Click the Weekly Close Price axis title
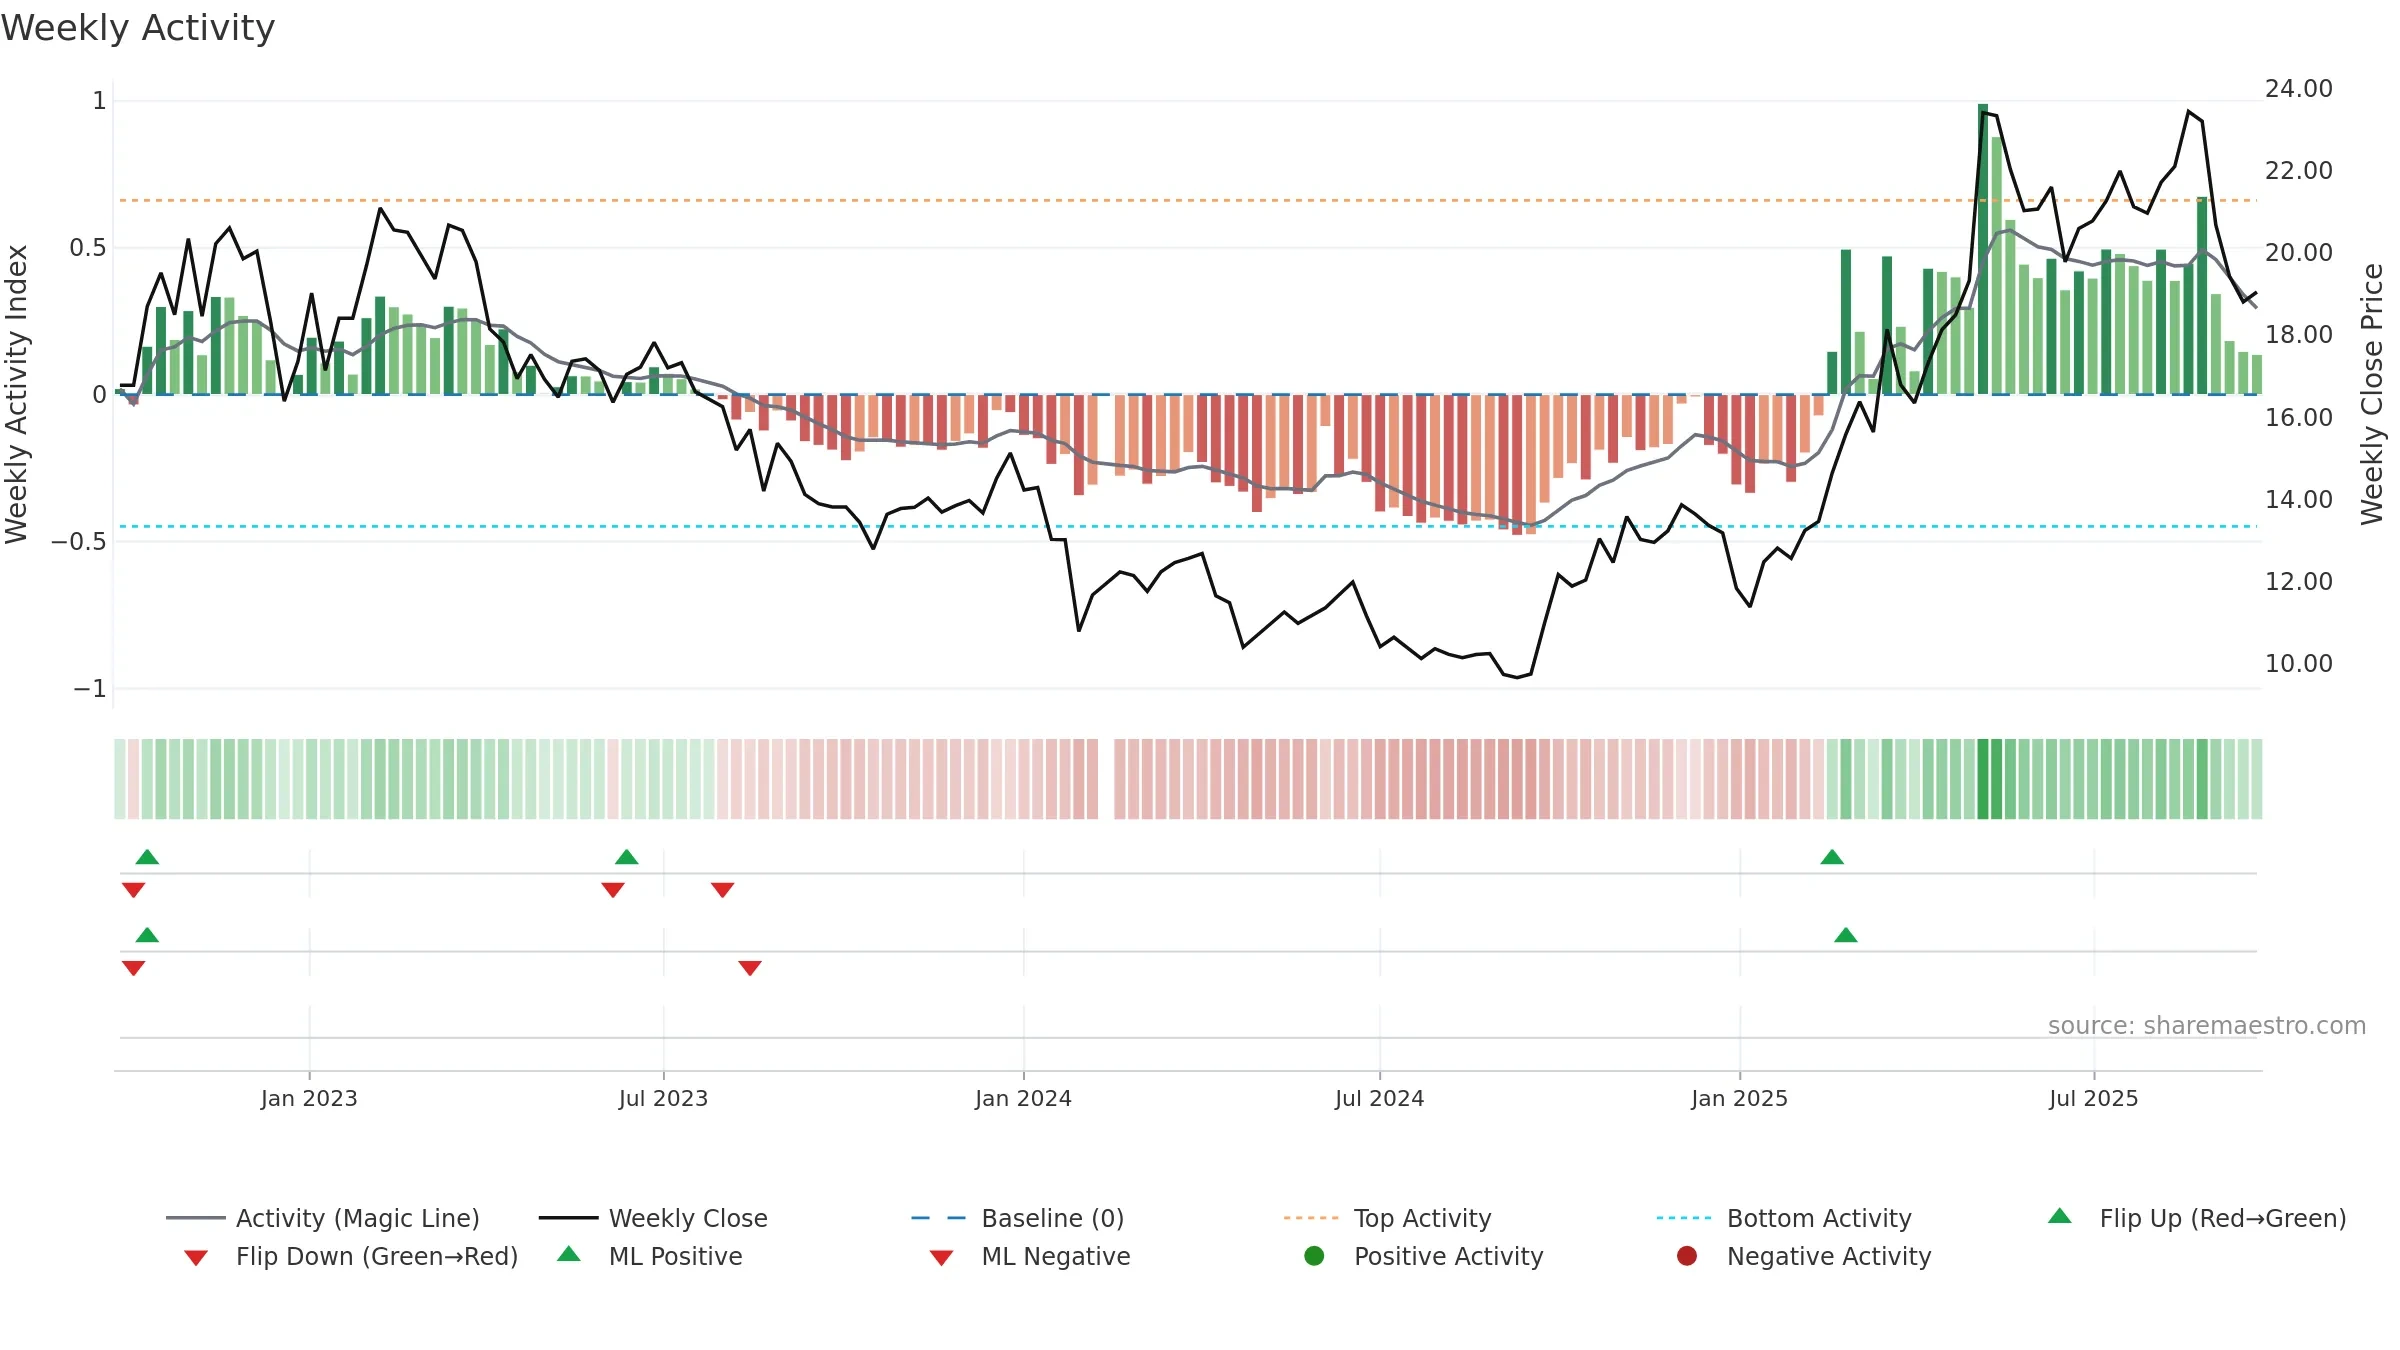The width and height of the screenshot is (2400, 1350). coord(2372,394)
